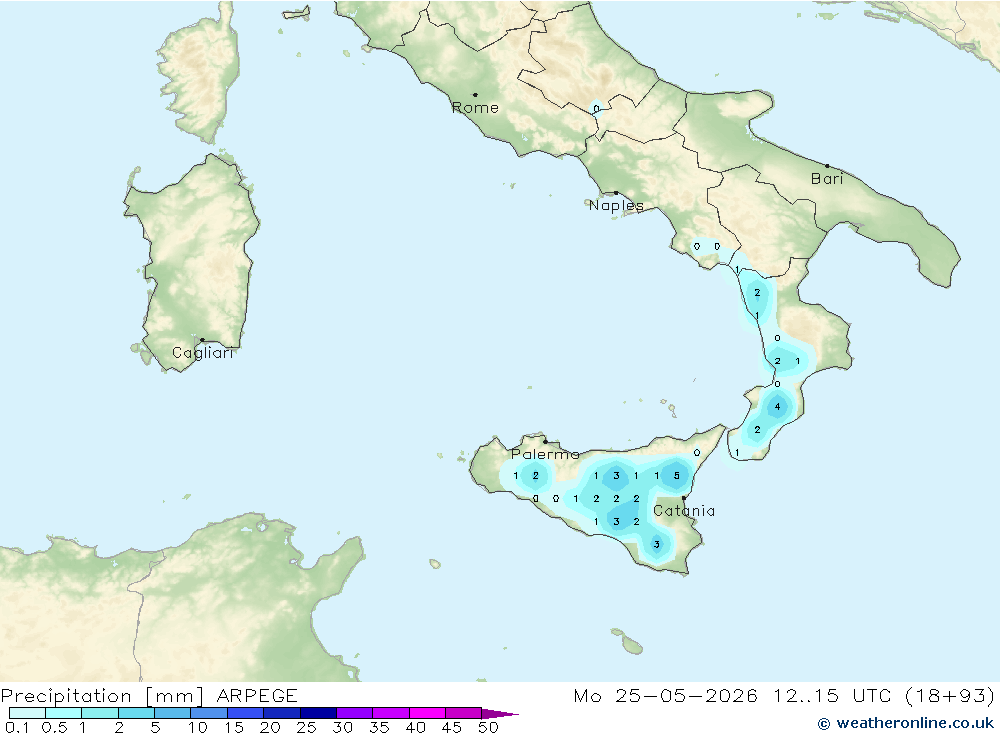Image resolution: width=1000 pixels, height=733 pixels.
Task: Click the legend label 50
Action: point(489,727)
